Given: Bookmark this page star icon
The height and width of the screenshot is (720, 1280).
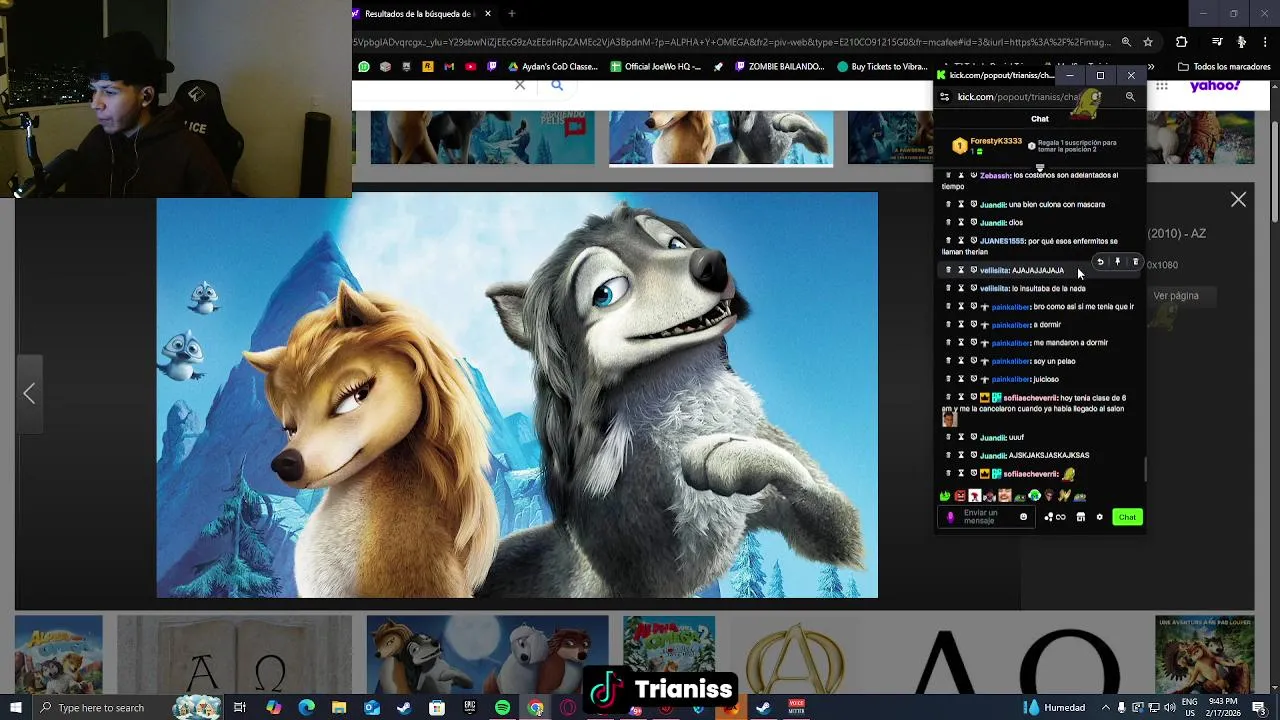Looking at the screenshot, I should point(1148,42).
